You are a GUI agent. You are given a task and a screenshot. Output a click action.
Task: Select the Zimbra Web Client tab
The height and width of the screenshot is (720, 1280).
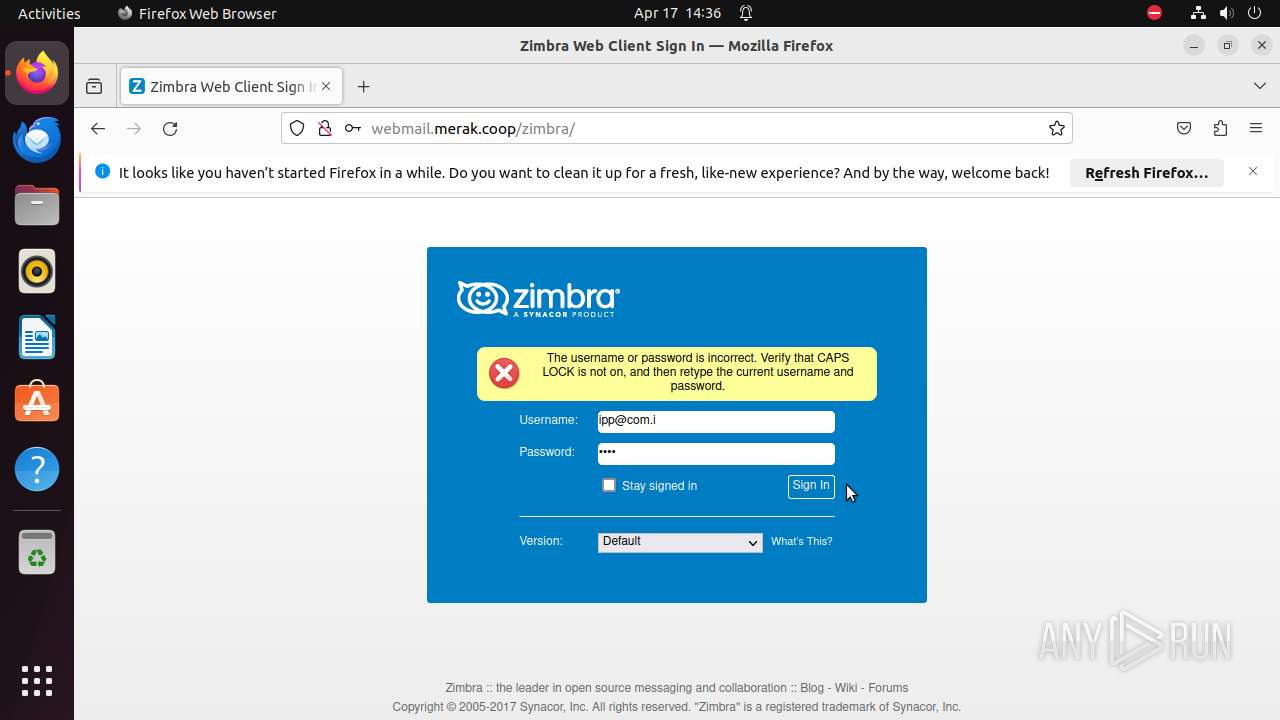[232, 87]
